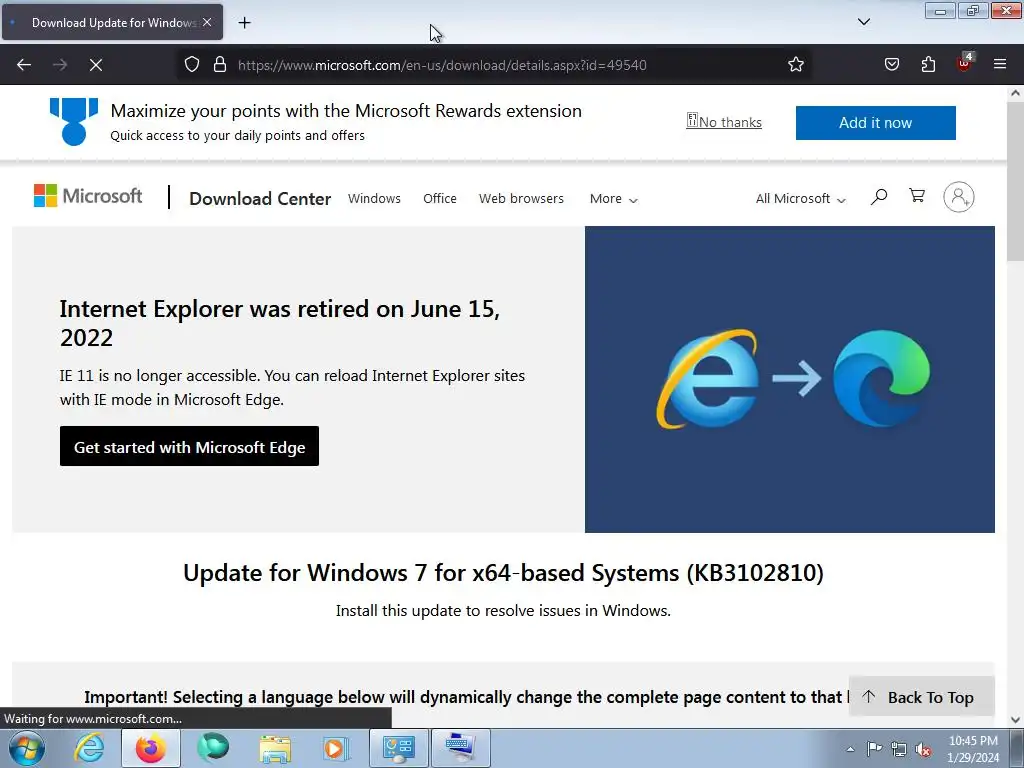Open site search magnifier icon
The height and width of the screenshot is (768, 1024).
(x=879, y=197)
